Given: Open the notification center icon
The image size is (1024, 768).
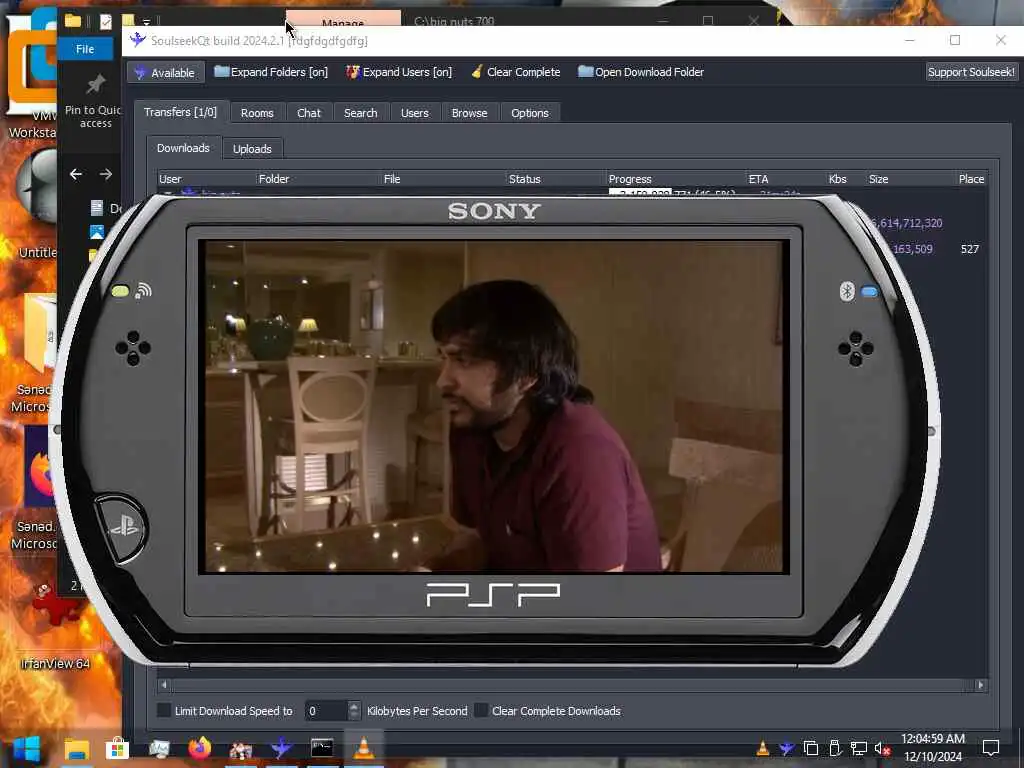Looking at the screenshot, I should click(x=991, y=748).
